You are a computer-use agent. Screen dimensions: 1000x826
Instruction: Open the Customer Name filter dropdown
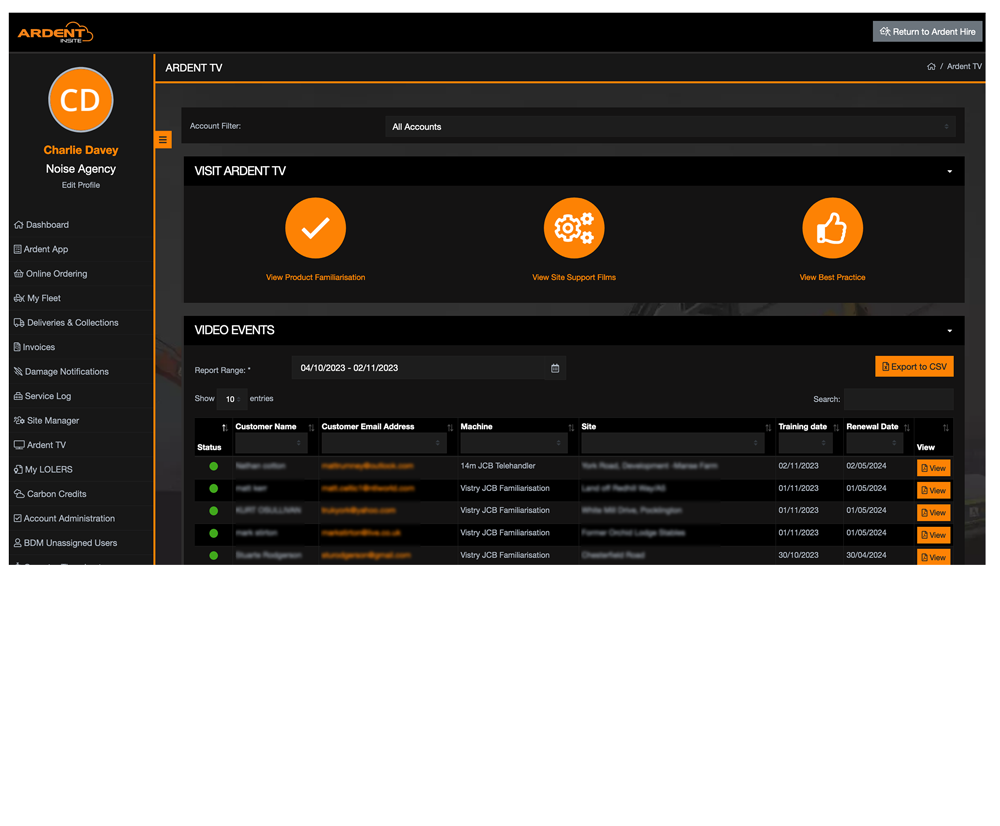(271, 443)
